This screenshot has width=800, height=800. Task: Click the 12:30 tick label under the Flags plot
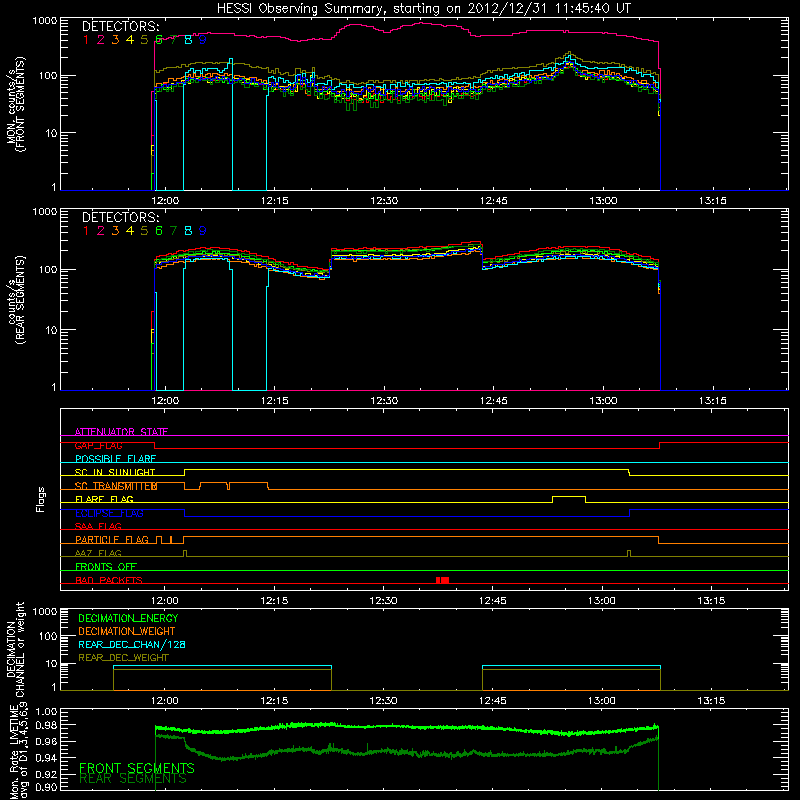click(x=383, y=601)
